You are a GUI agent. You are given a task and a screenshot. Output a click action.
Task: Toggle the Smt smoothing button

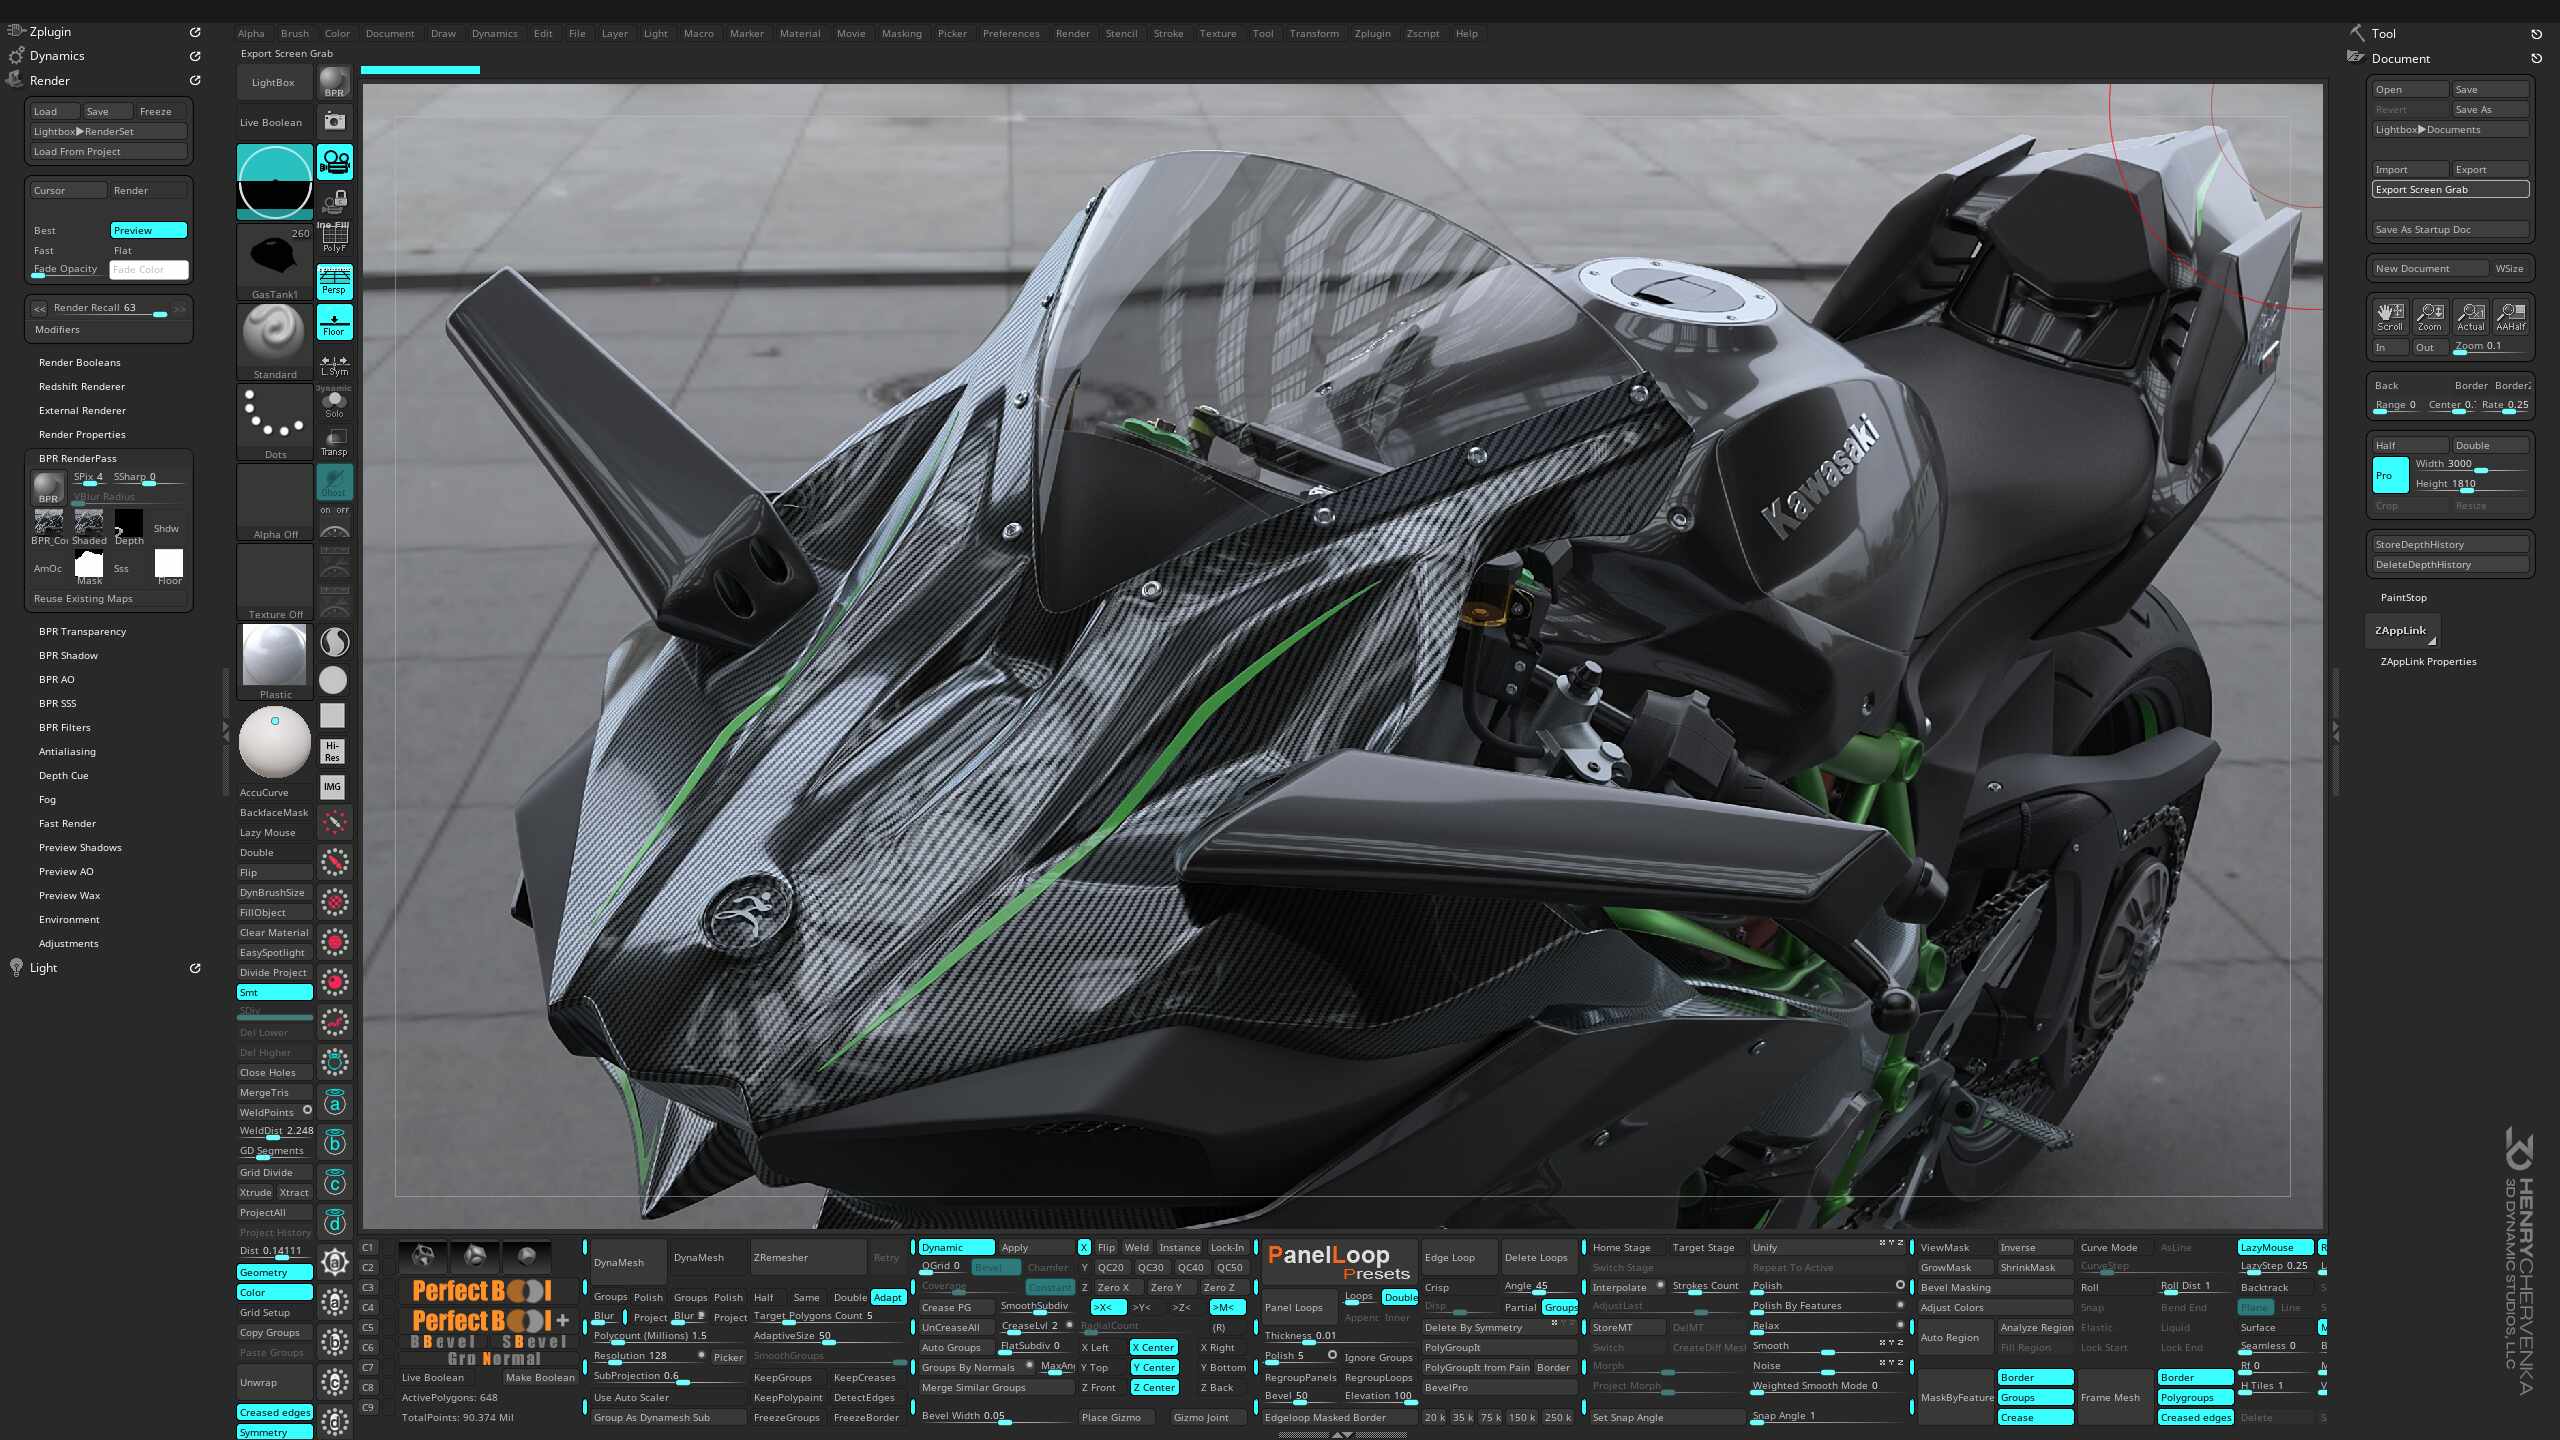tap(274, 992)
